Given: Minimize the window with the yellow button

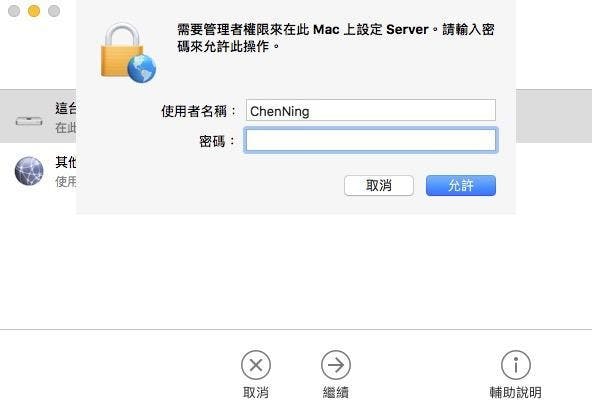Looking at the screenshot, I should click(34, 11).
